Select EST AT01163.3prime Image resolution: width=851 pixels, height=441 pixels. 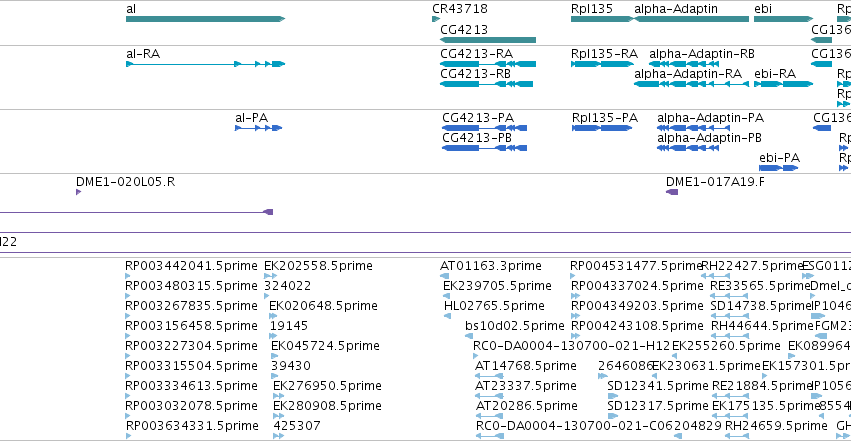point(491,266)
